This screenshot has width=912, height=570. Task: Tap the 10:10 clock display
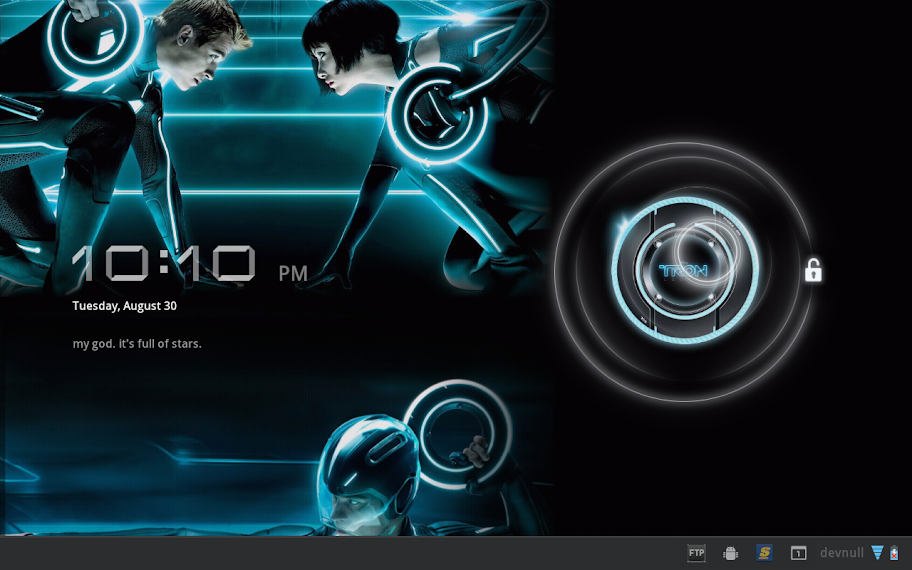coord(164,264)
